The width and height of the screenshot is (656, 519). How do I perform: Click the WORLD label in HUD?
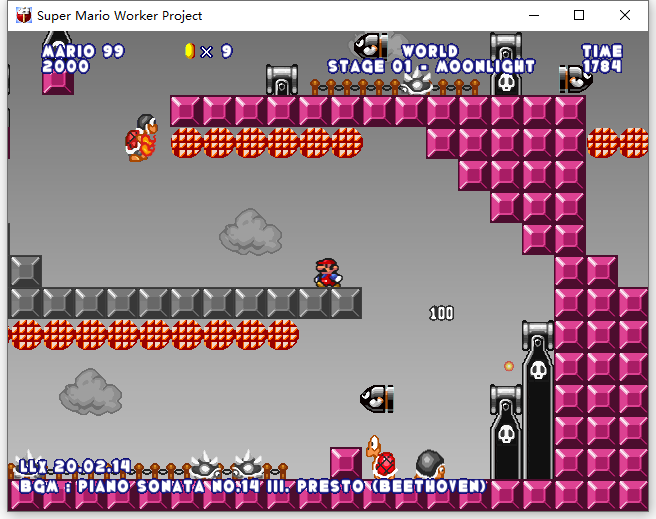(430, 51)
